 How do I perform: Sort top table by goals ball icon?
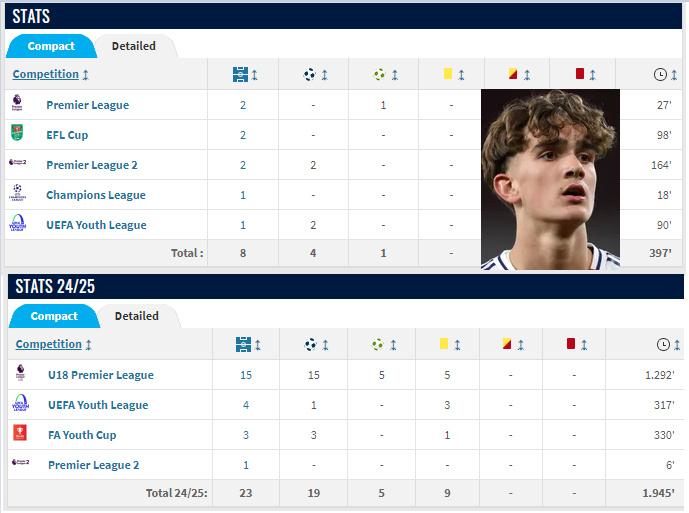310,75
